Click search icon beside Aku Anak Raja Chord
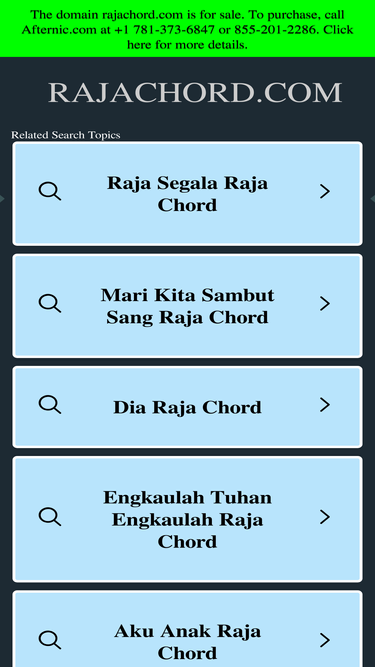 [50, 640]
